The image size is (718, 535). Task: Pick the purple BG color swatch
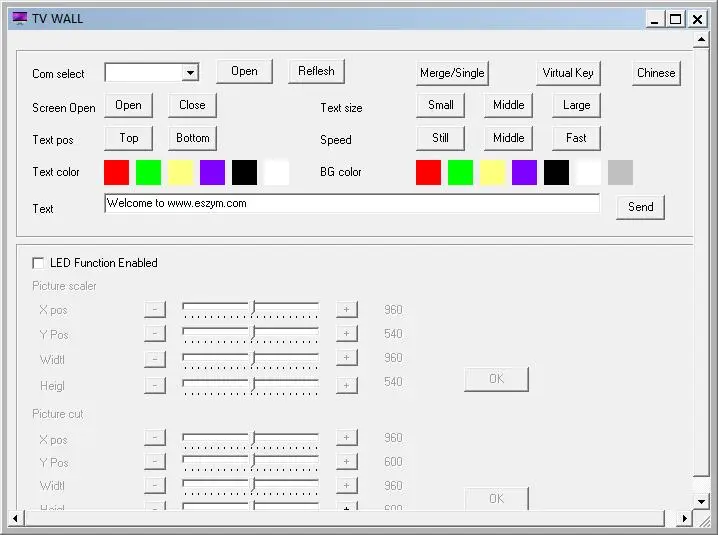click(524, 172)
